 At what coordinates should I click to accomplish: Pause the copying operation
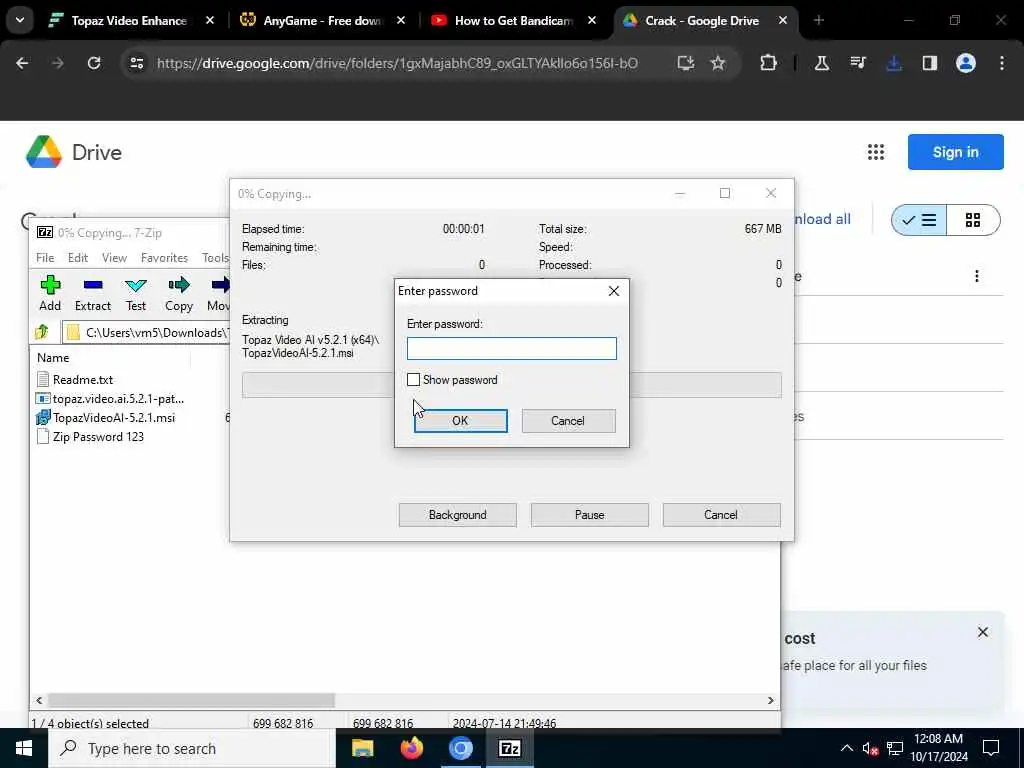point(589,515)
